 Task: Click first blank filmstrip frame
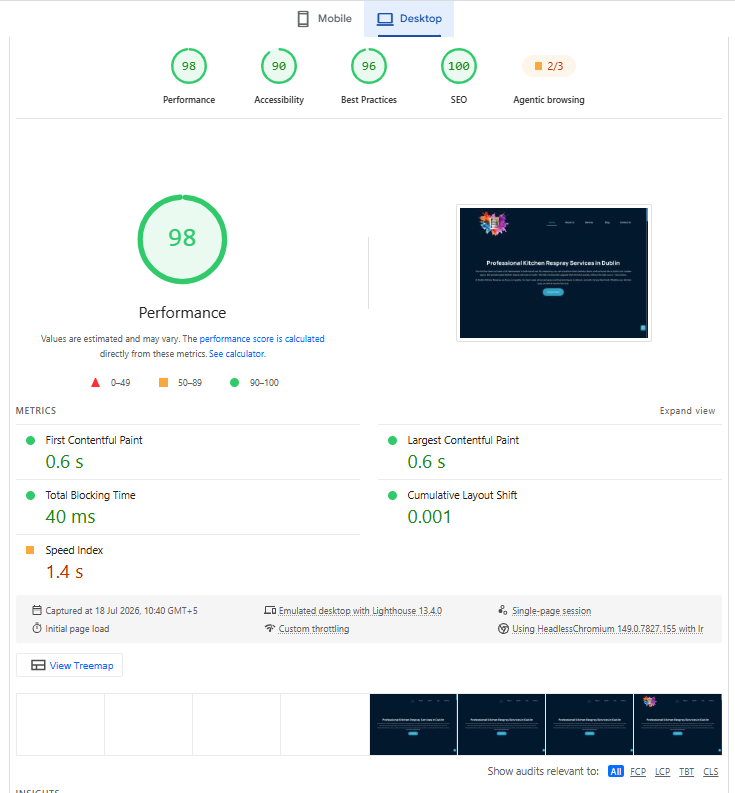coord(60,725)
